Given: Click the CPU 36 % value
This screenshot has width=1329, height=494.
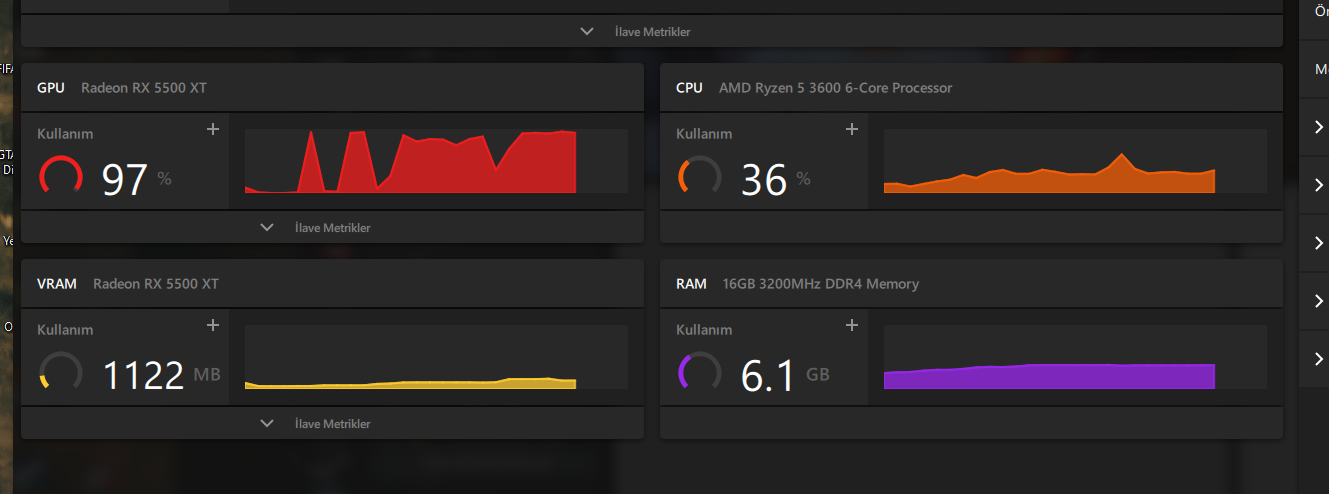Looking at the screenshot, I should click(x=776, y=179).
